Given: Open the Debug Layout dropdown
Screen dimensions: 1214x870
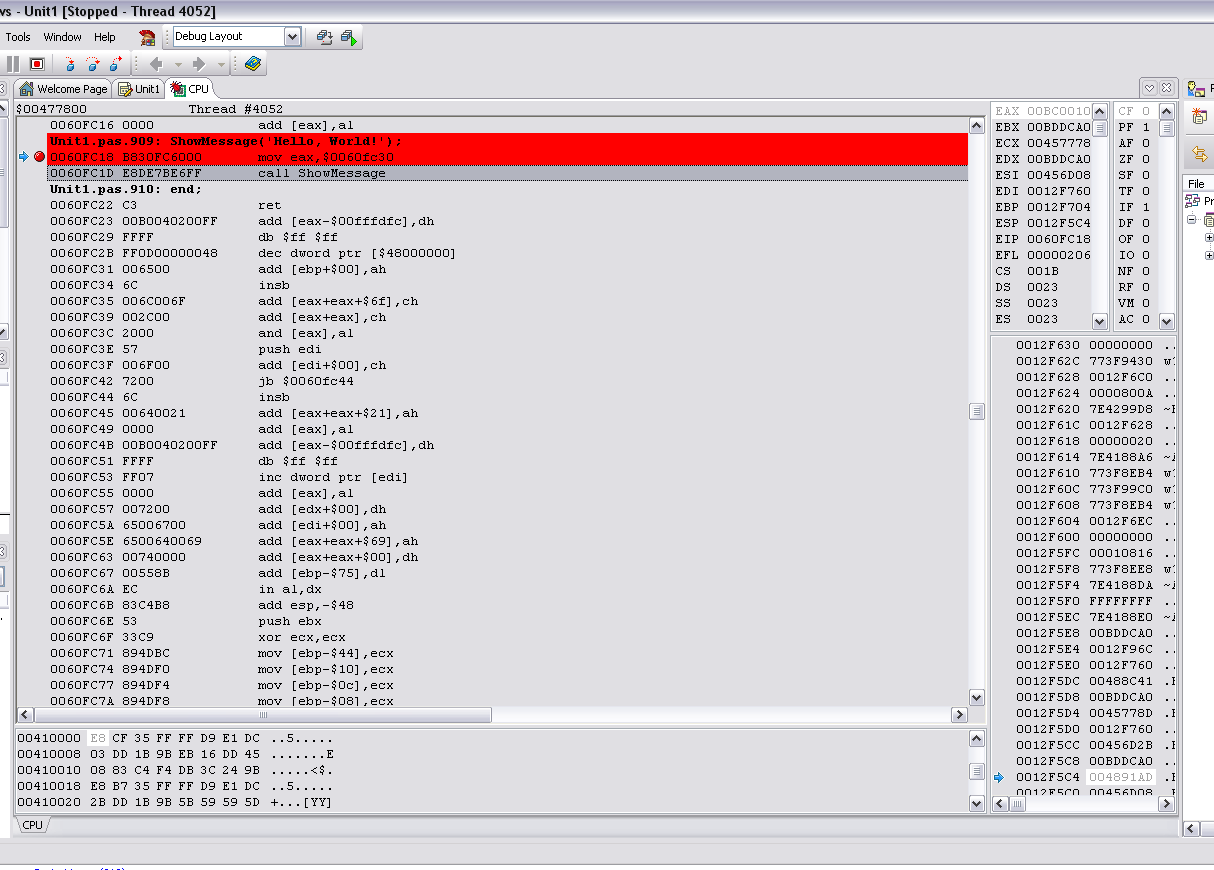Looking at the screenshot, I should point(292,37).
